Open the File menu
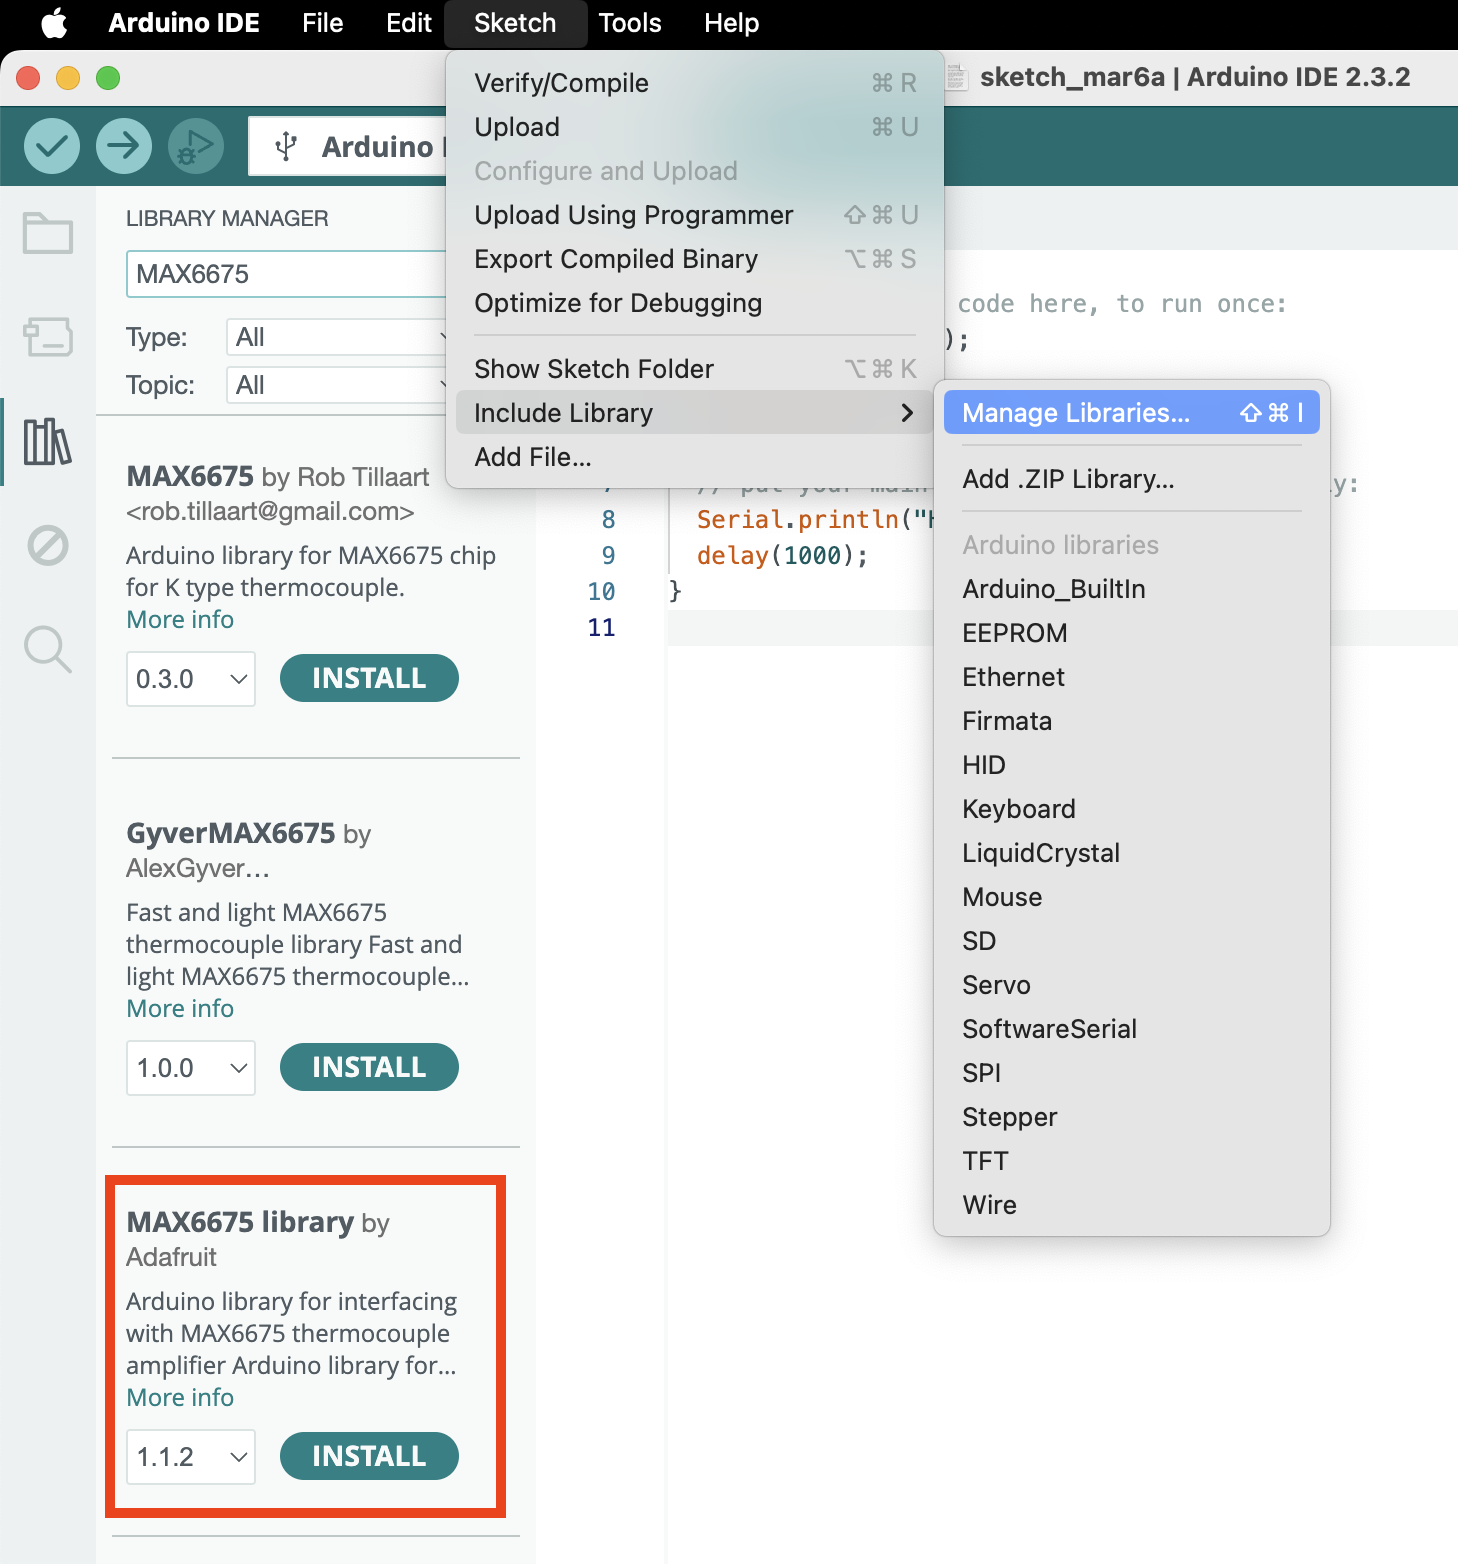This screenshot has height=1564, width=1458. [x=322, y=23]
